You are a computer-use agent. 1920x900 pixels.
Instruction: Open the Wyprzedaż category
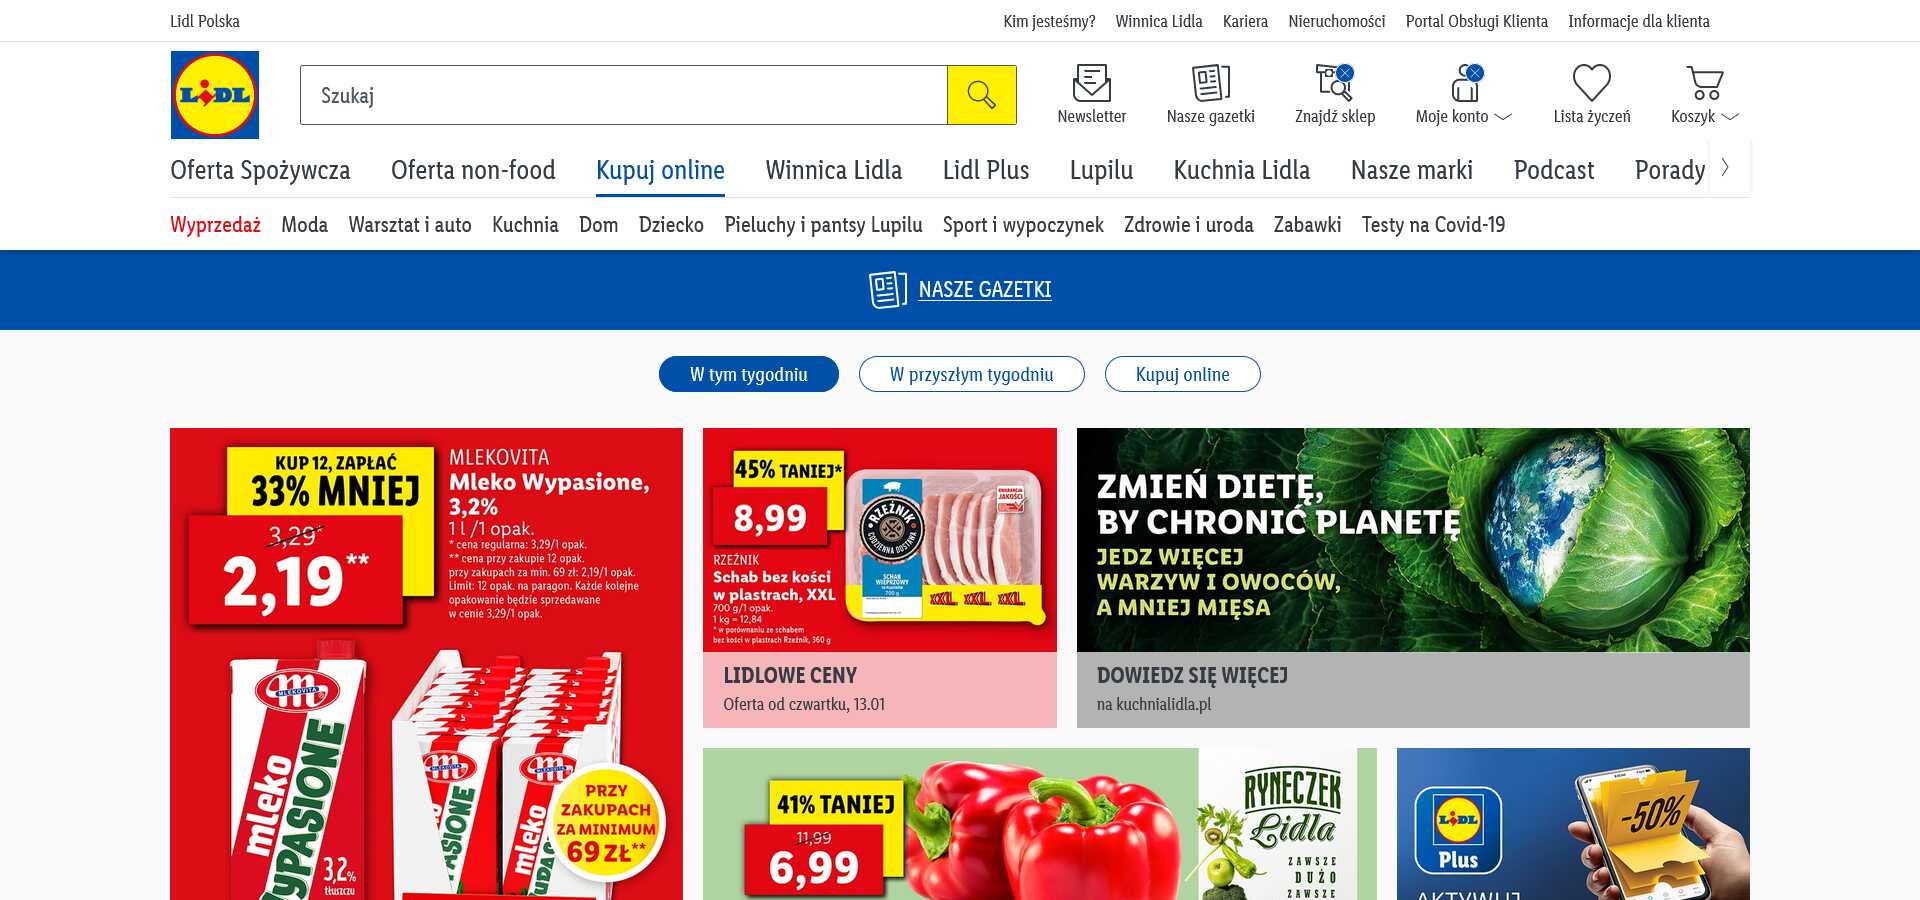tap(215, 225)
